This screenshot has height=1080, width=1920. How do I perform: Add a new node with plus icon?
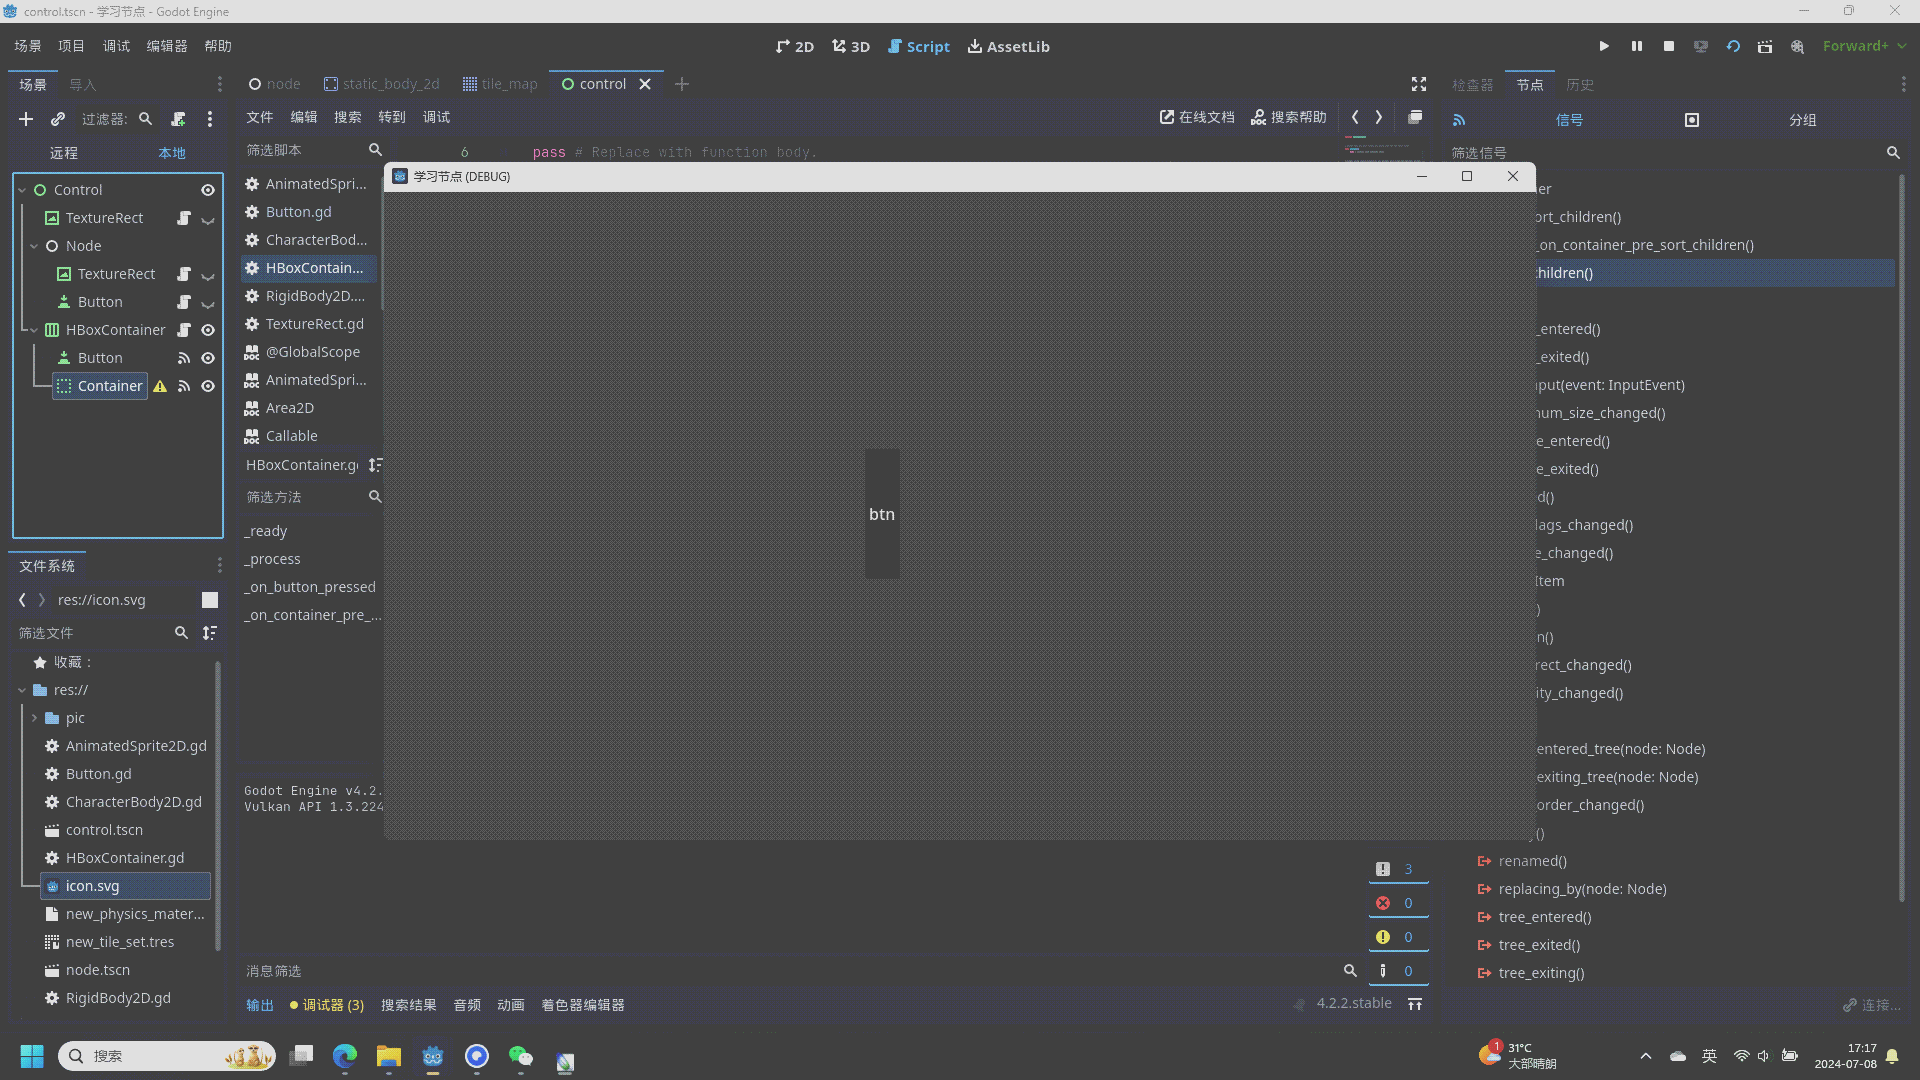[x=26, y=119]
